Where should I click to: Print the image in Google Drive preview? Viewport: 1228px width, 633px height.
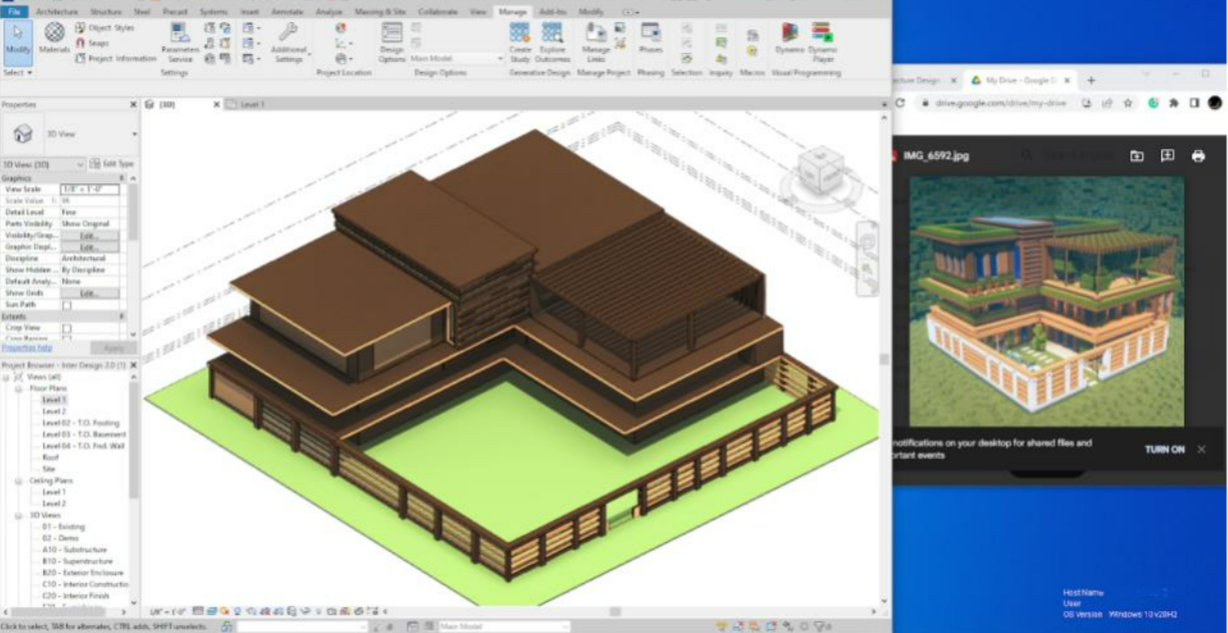tap(1198, 156)
